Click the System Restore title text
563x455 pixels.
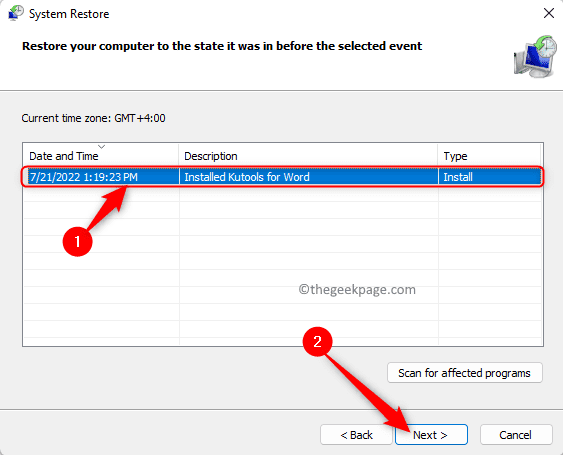69,14
